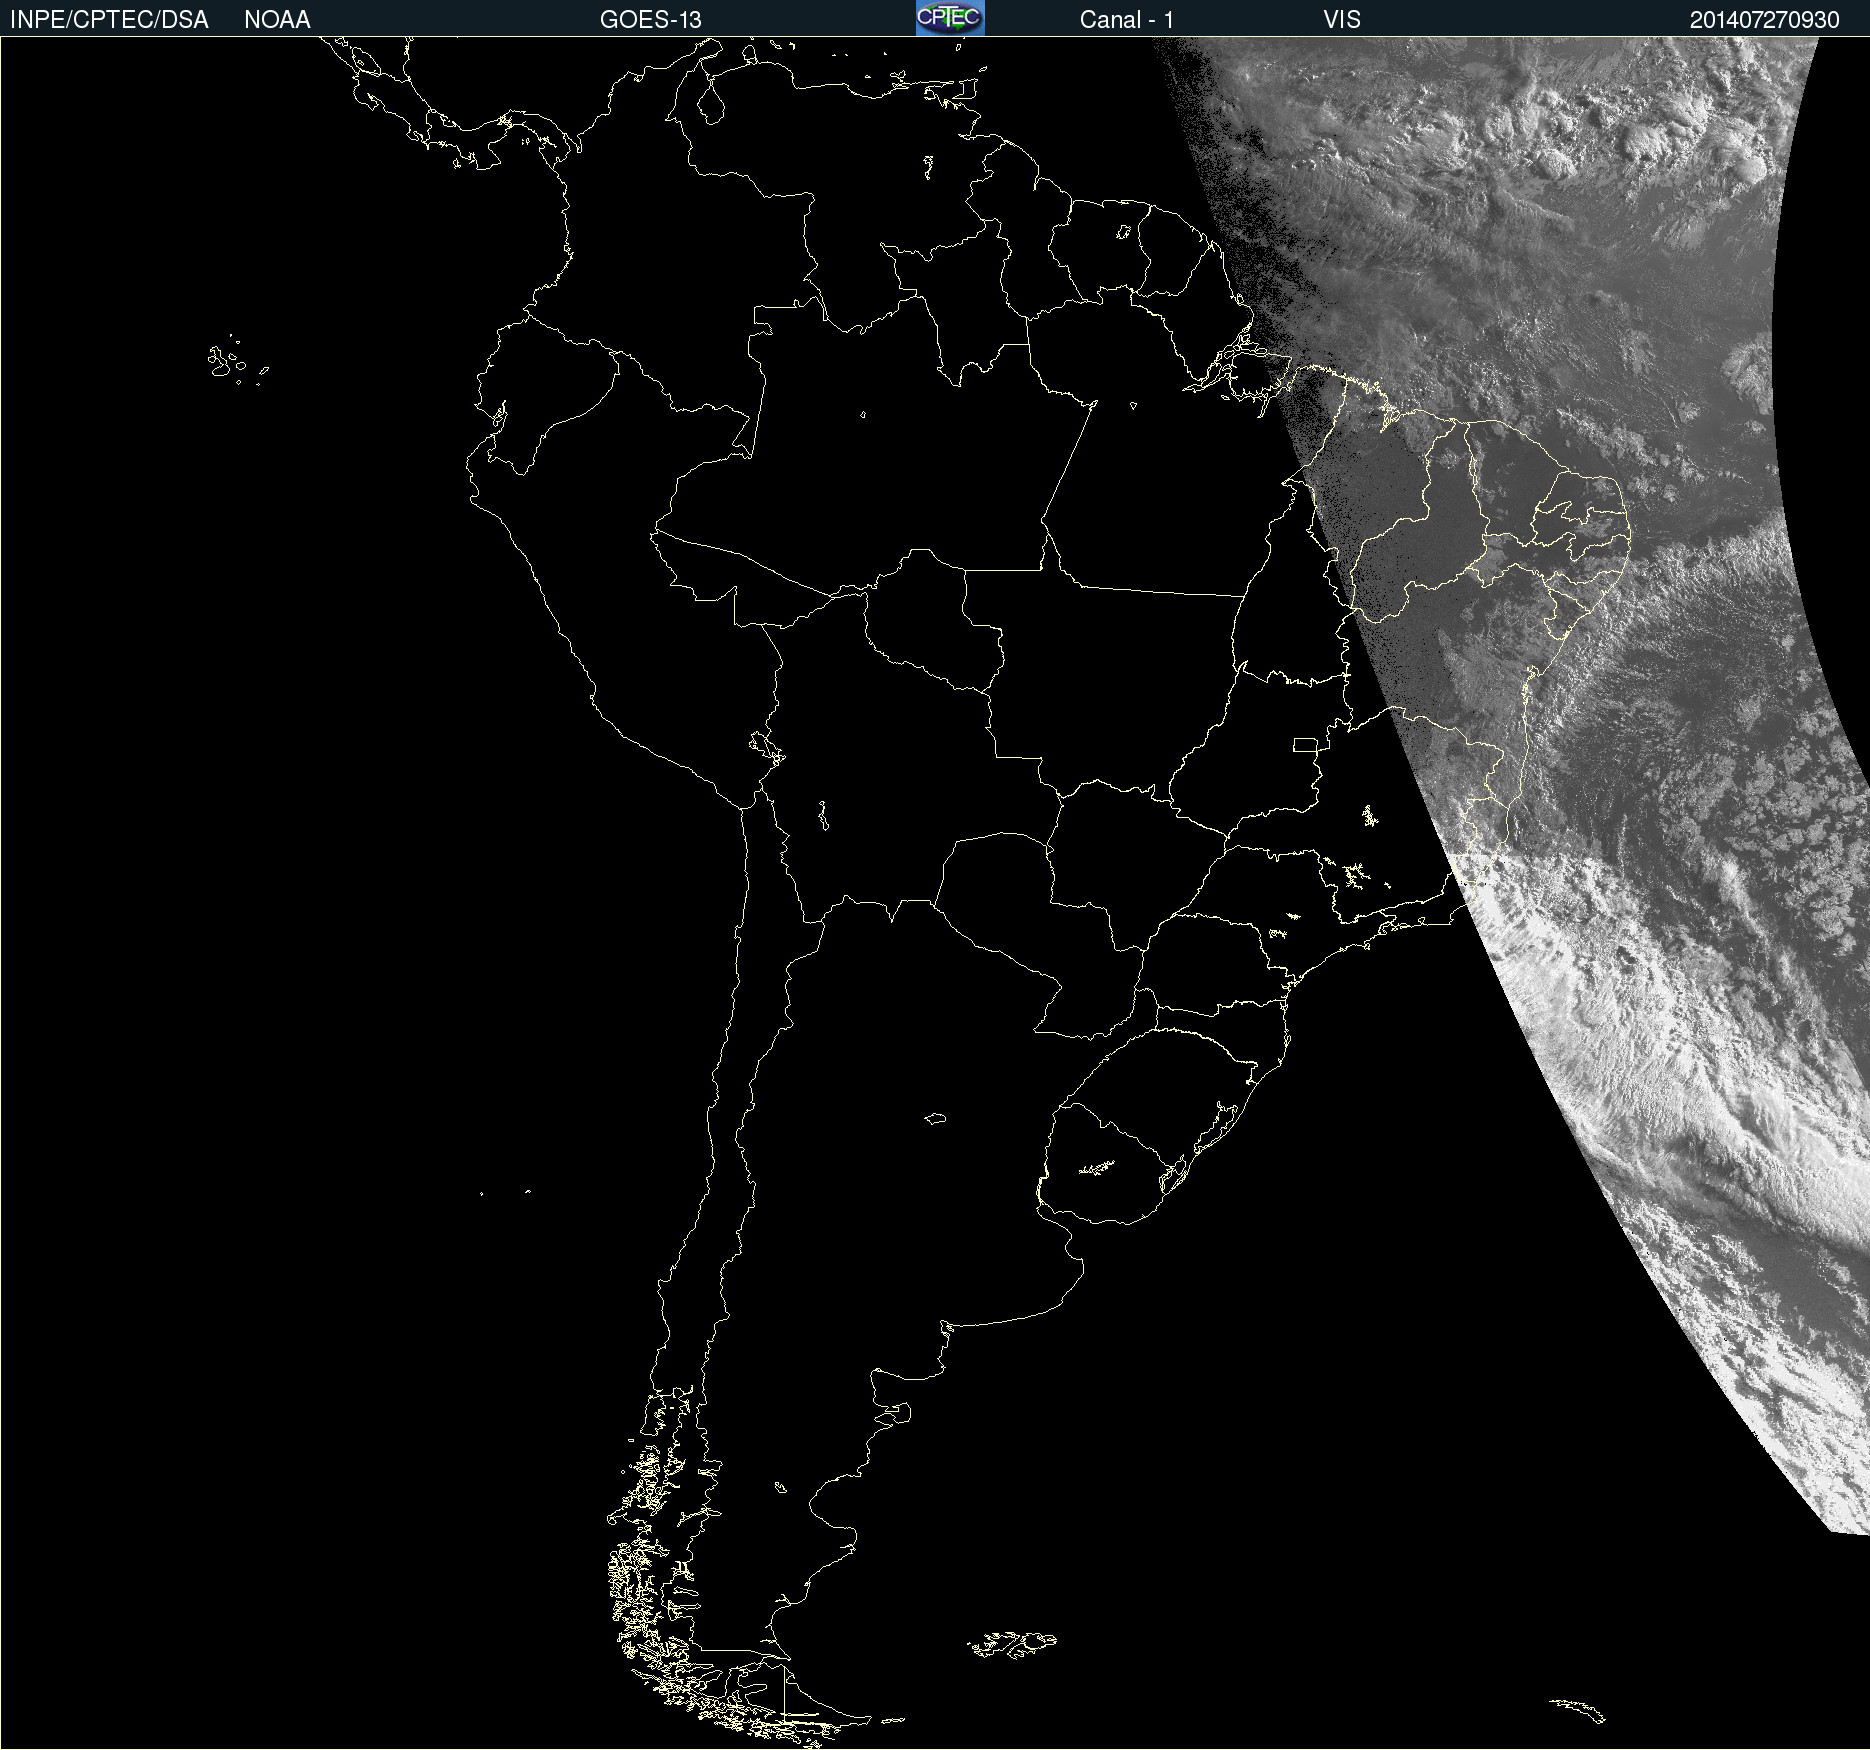
Task: Click the Canal - 1 label
Action: tap(1127, 20)
